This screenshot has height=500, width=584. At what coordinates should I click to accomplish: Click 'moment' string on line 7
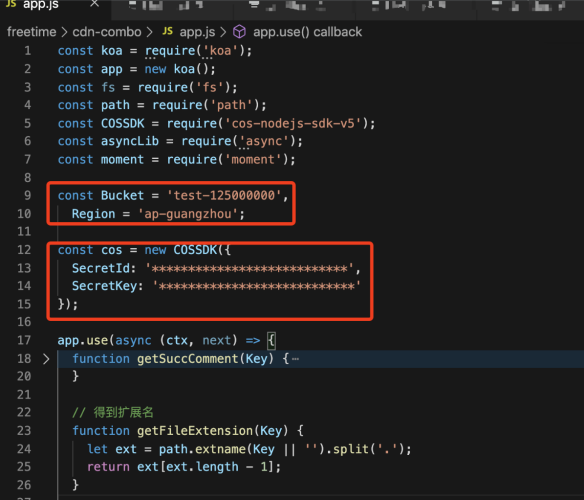point(253,159)
